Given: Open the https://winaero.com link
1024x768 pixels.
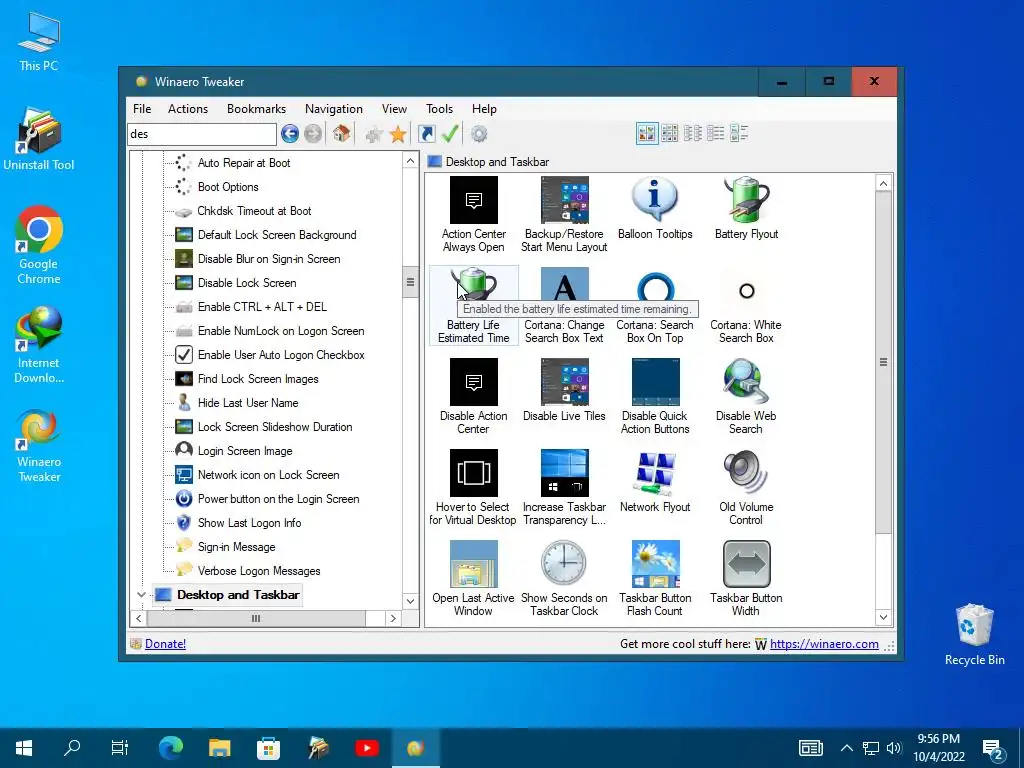Looking at the screenshot, I should point(824,644).
